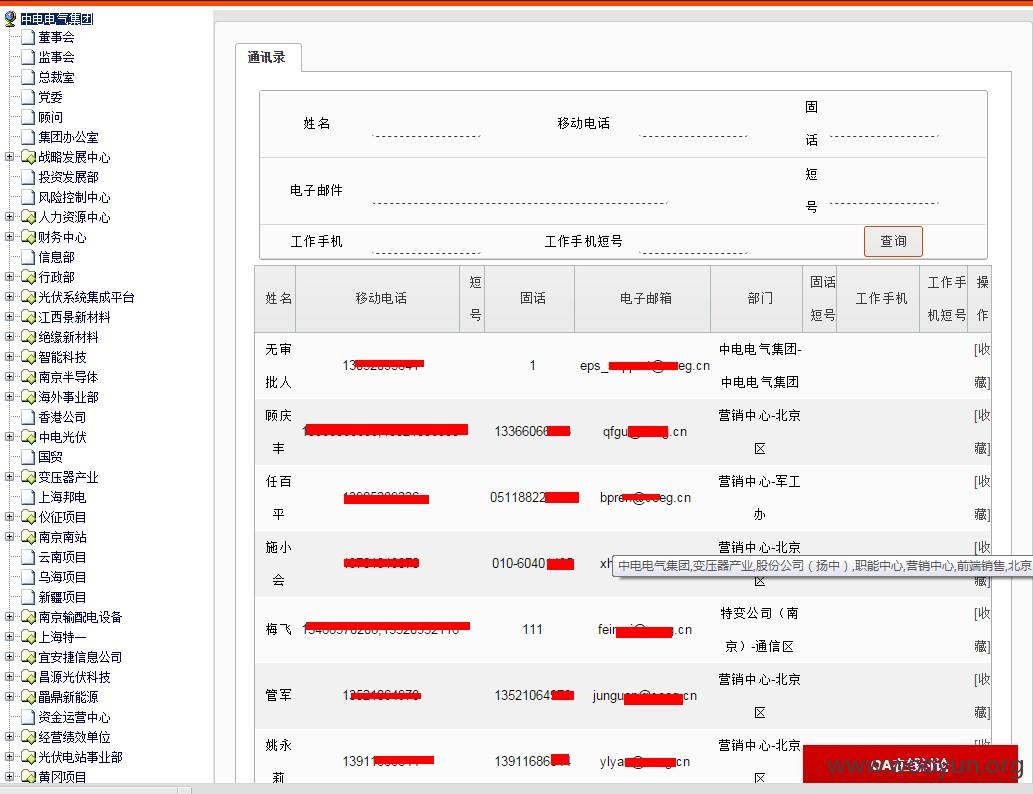Viewport: 1033px width, 794px height.
Task: Select the 黄冈项目 tree item
Action: (x=62, y=777)
